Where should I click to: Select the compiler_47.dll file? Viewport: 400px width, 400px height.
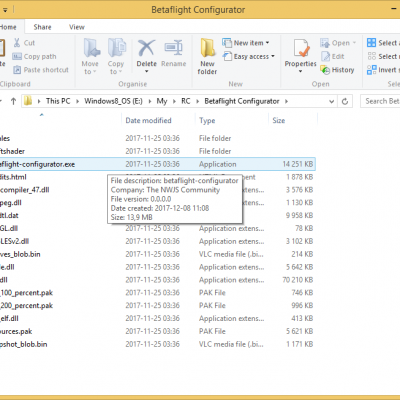(x=25, y=190)
